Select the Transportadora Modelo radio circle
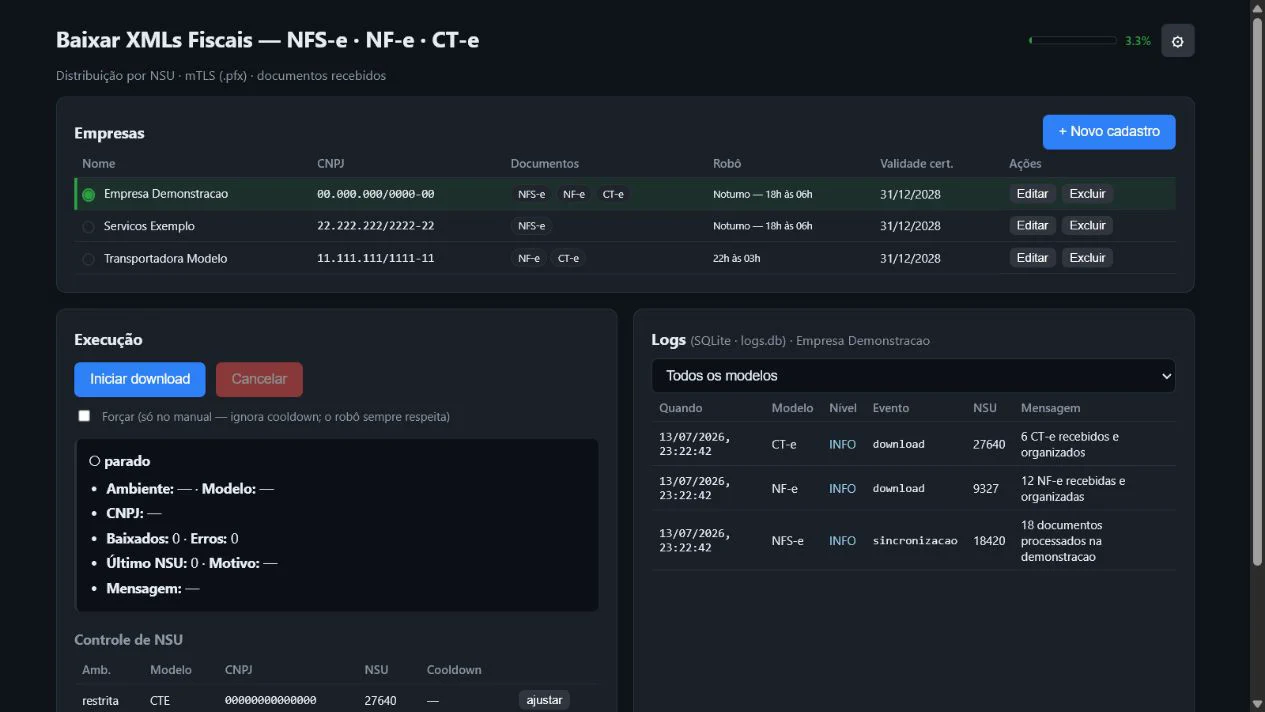This screenshot has width=1265, height=712. pos(89,259)
